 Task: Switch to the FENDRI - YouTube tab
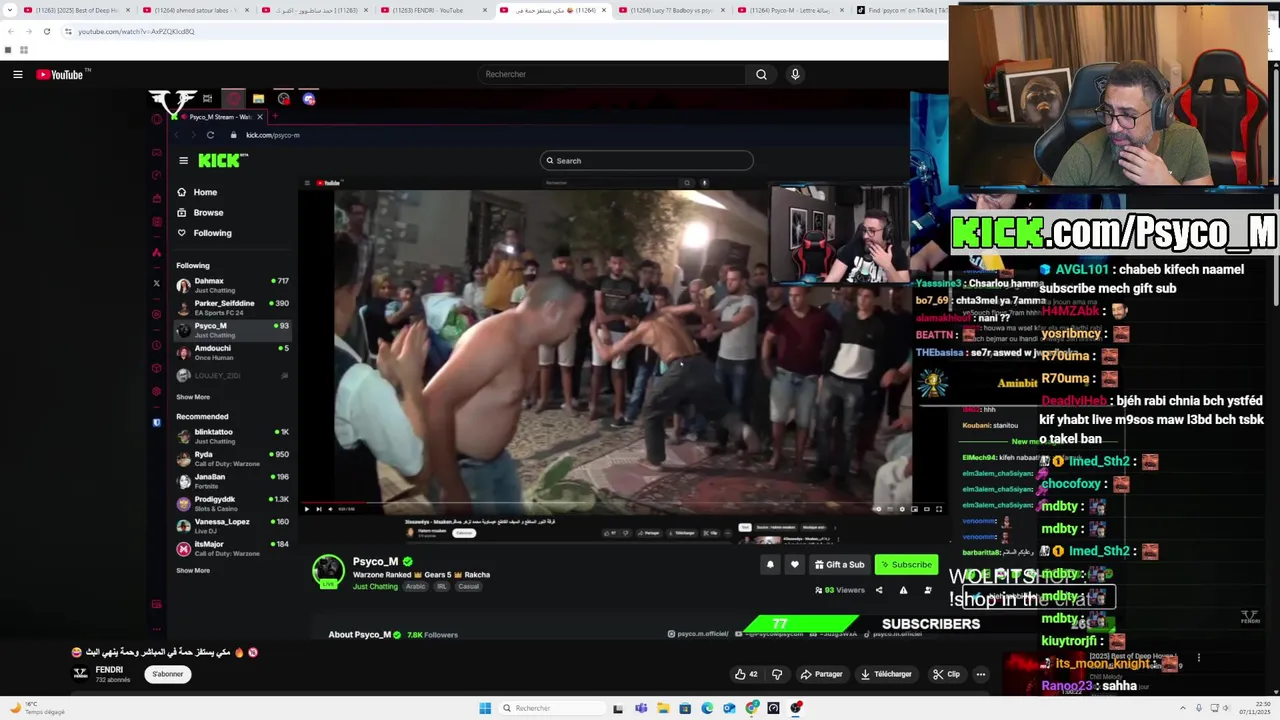click(x=432, y=10)
